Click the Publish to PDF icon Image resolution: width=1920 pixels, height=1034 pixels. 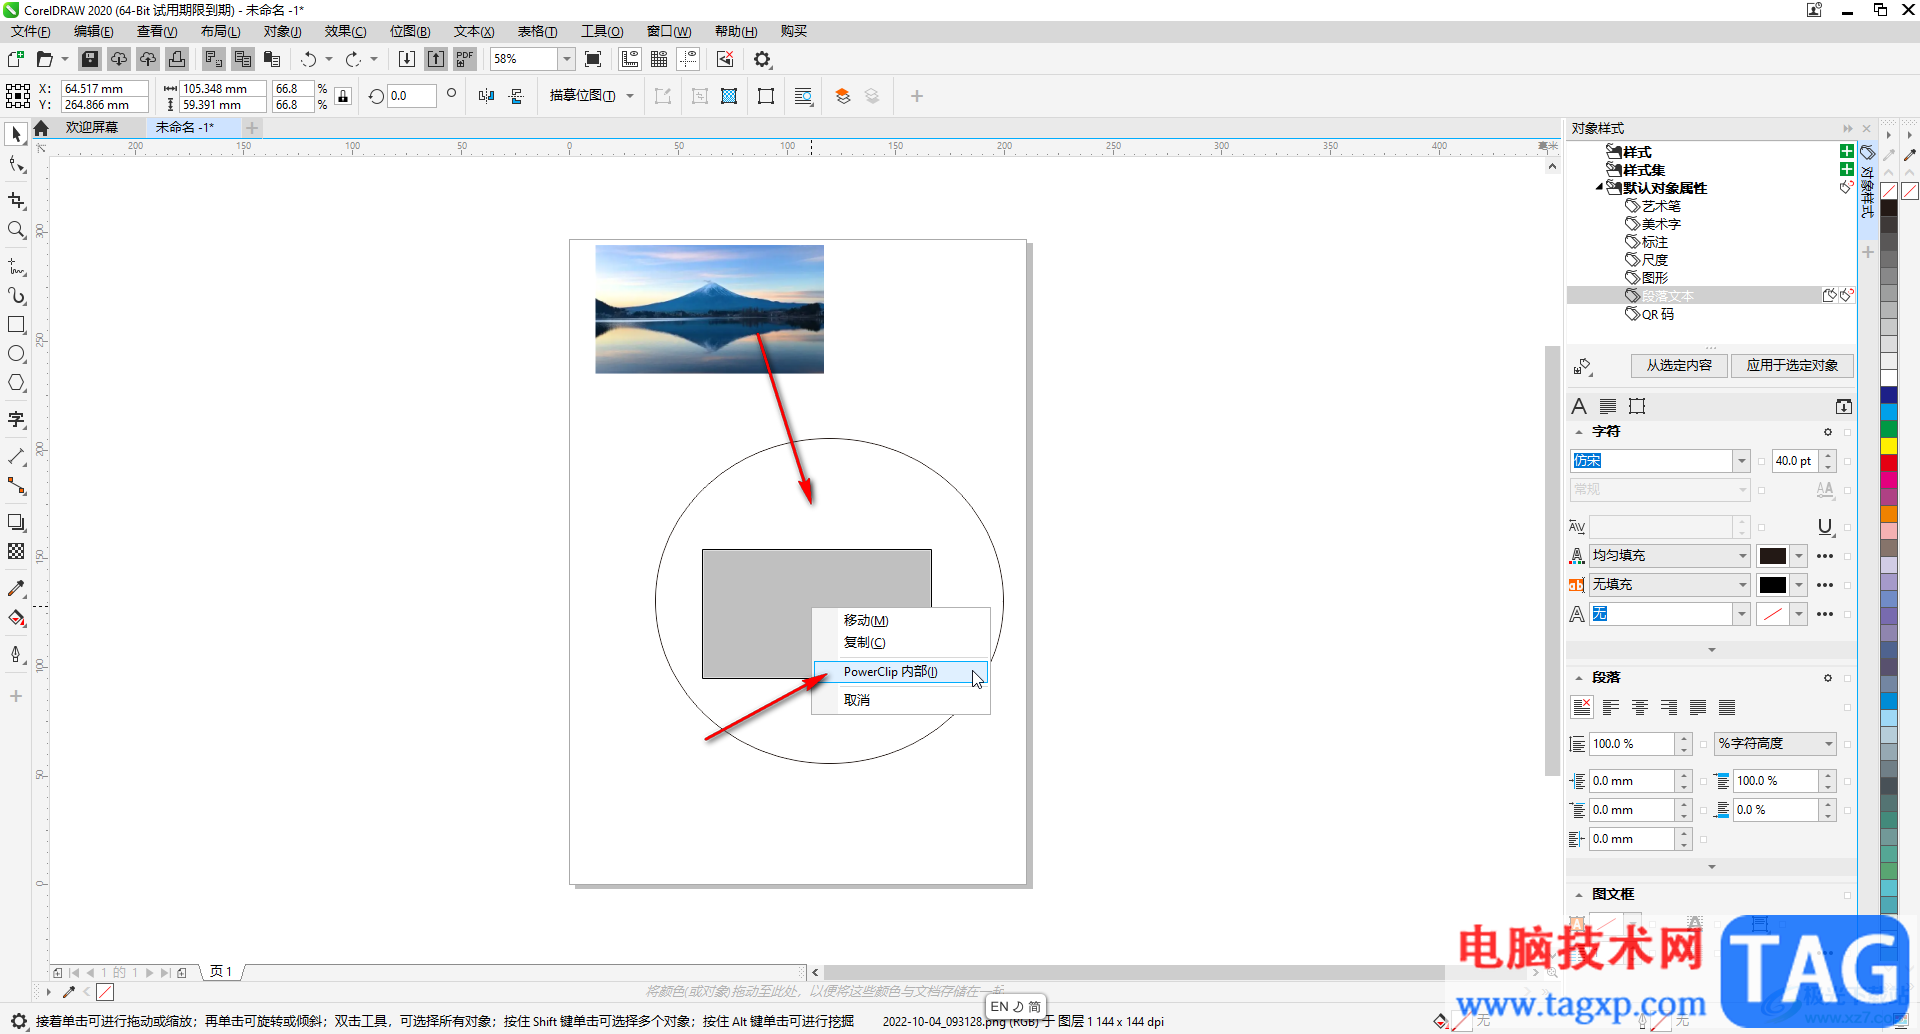[x=465, y=59]
